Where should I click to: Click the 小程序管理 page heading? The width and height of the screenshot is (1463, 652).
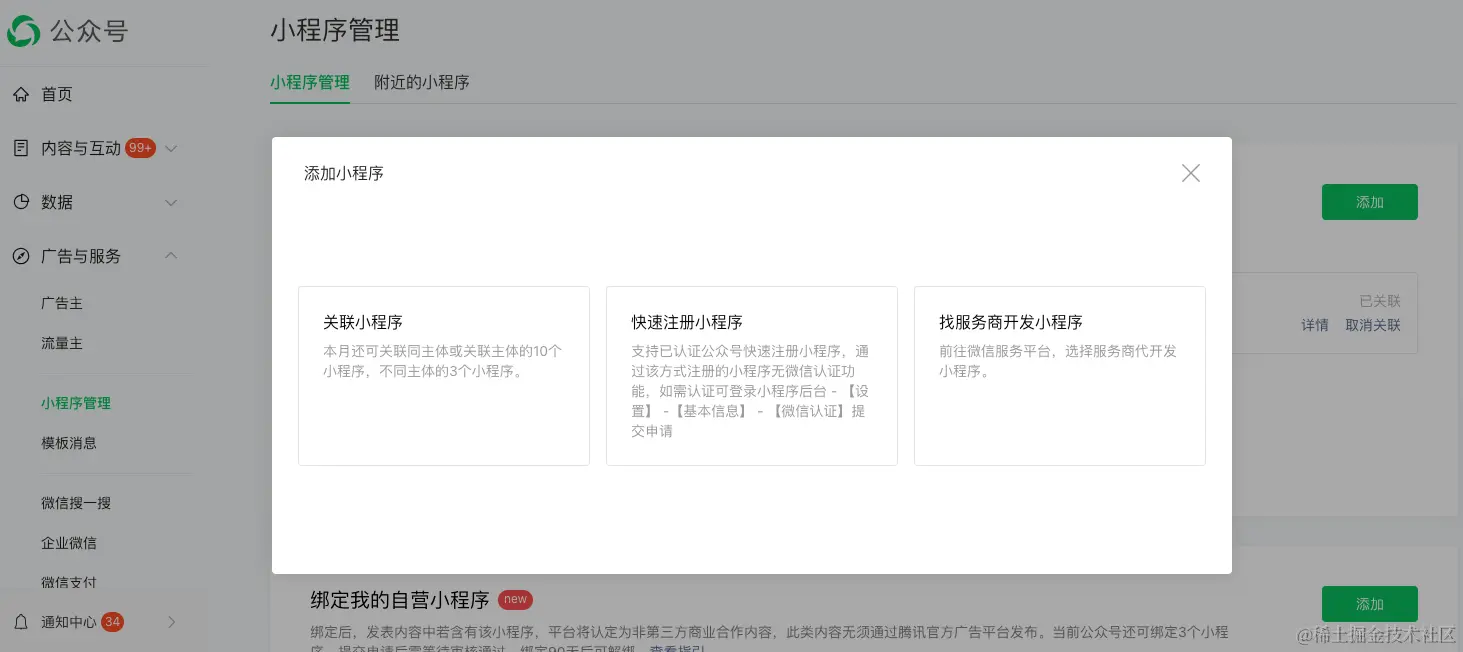(x=335, y=31)
